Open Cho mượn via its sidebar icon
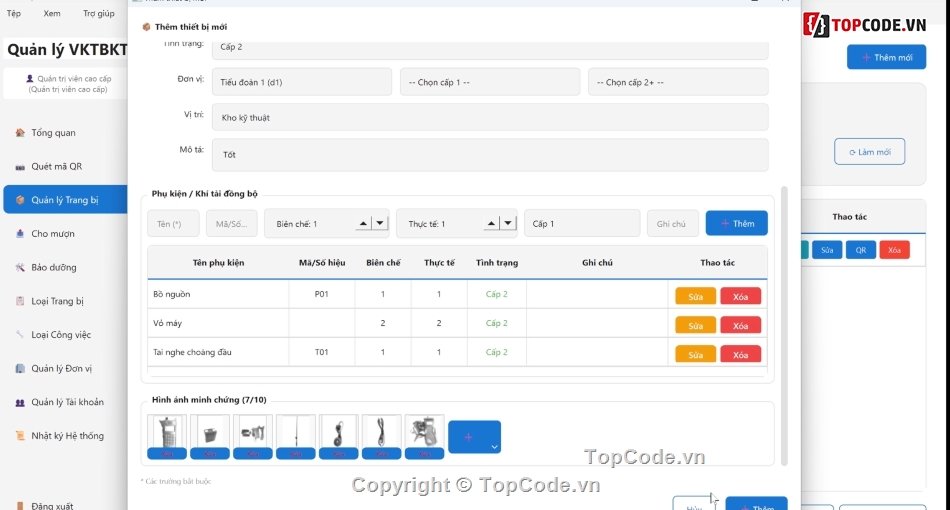The height and width of the screenshot is (510, 950). point(20,234)
